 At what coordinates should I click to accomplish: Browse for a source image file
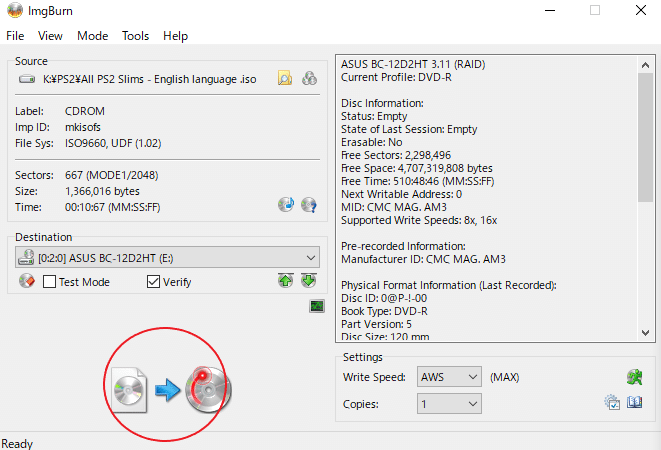click(x=285, y=78)
